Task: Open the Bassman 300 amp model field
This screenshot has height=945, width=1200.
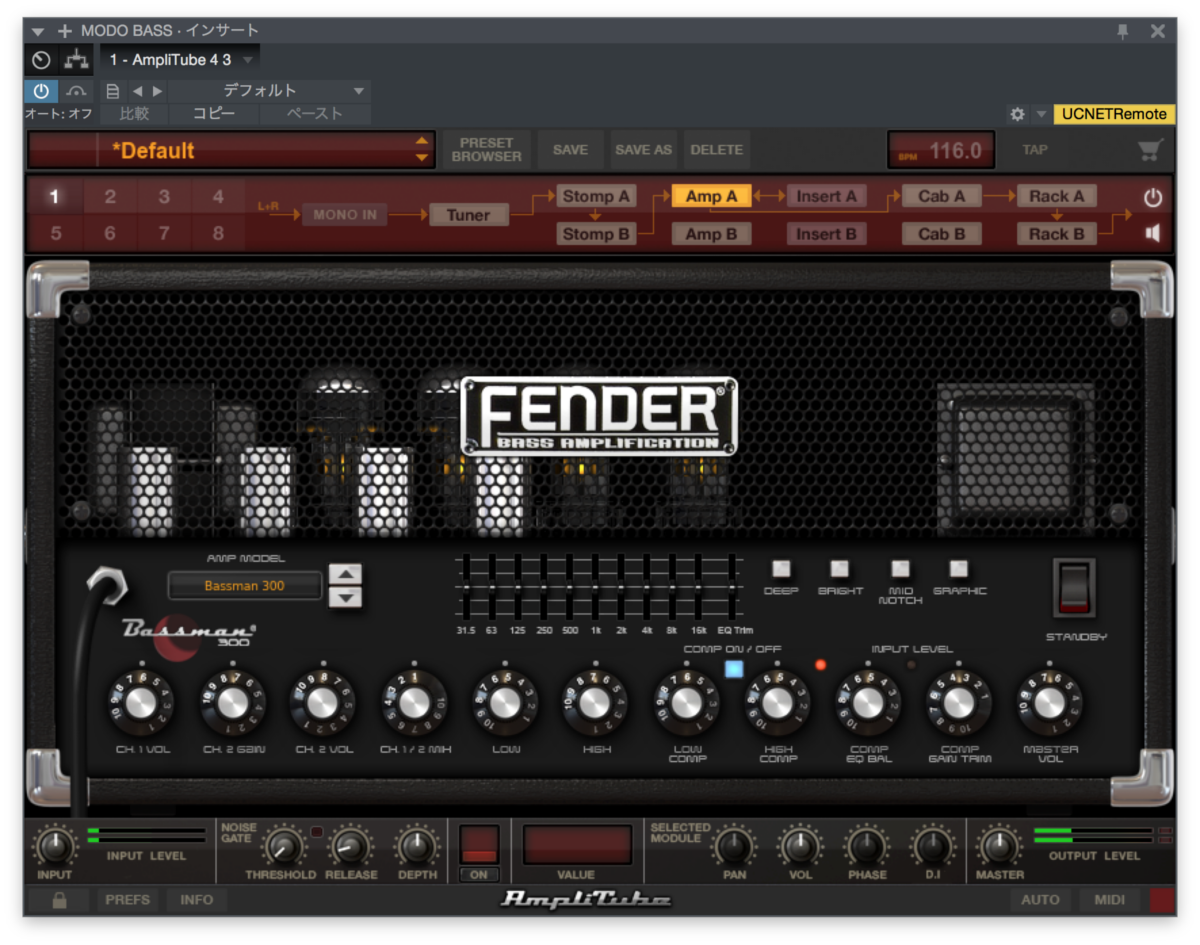Action: (x=245, y=586)
